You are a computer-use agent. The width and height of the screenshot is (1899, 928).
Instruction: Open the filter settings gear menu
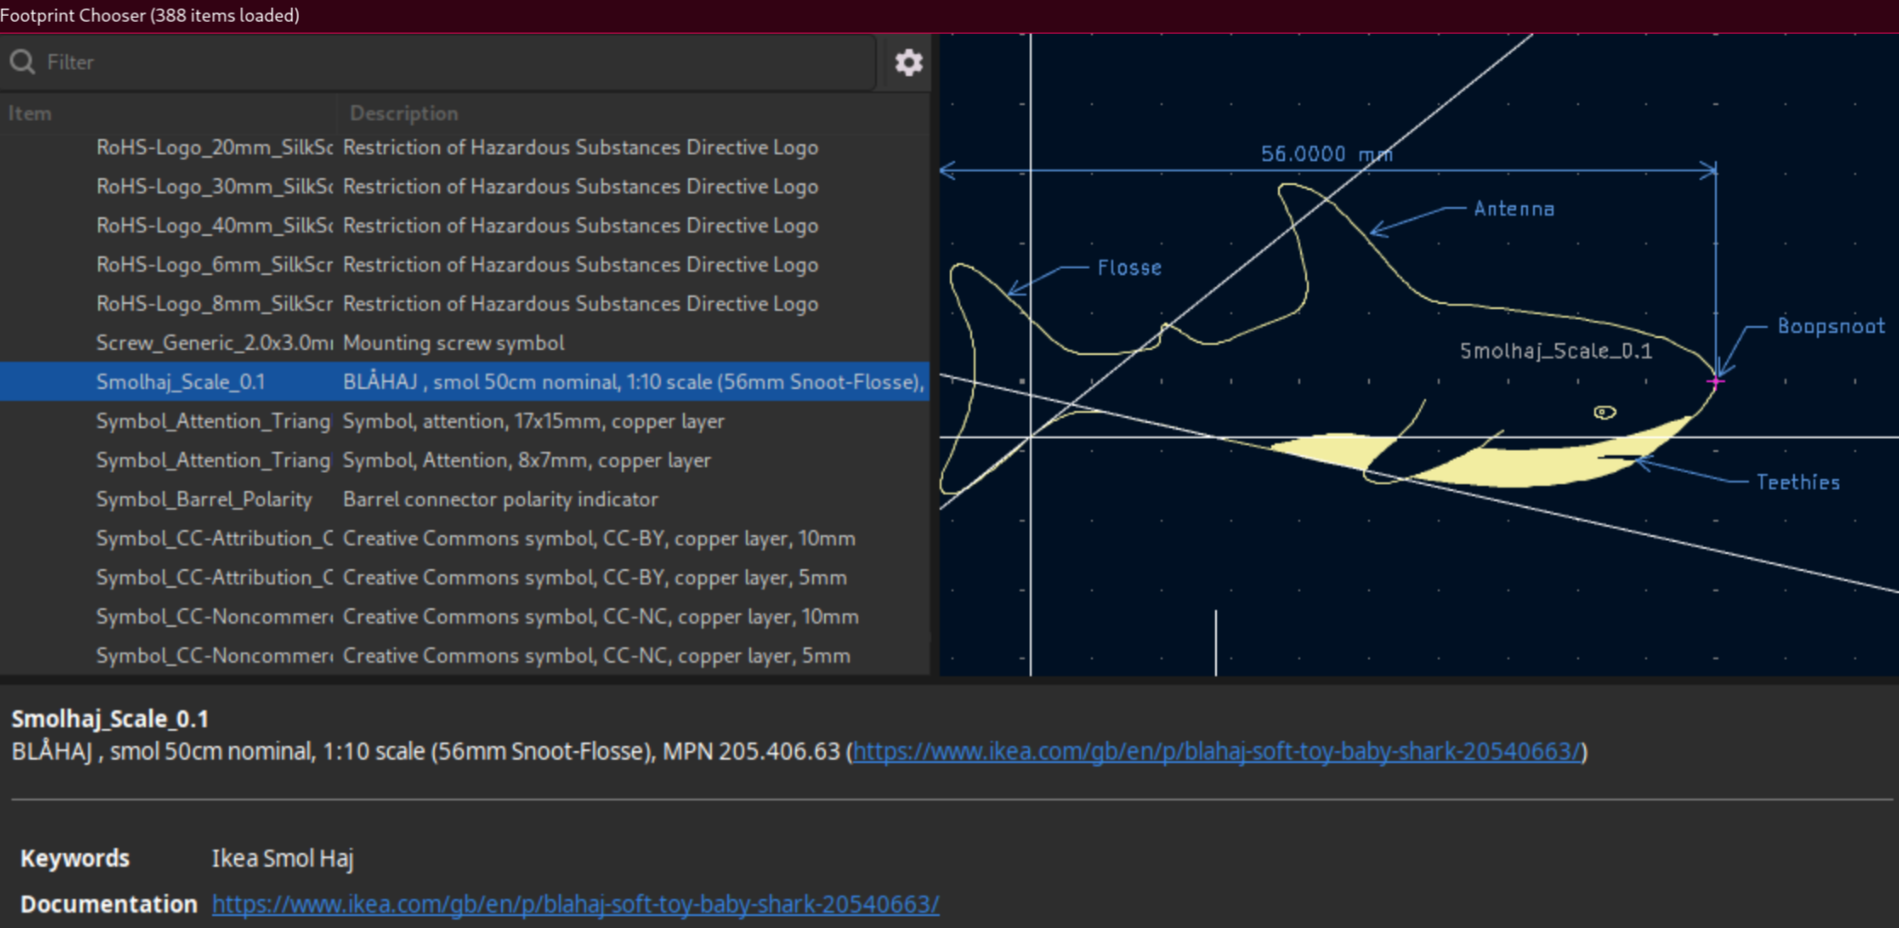pyautogui.click(x=908, y=63)
